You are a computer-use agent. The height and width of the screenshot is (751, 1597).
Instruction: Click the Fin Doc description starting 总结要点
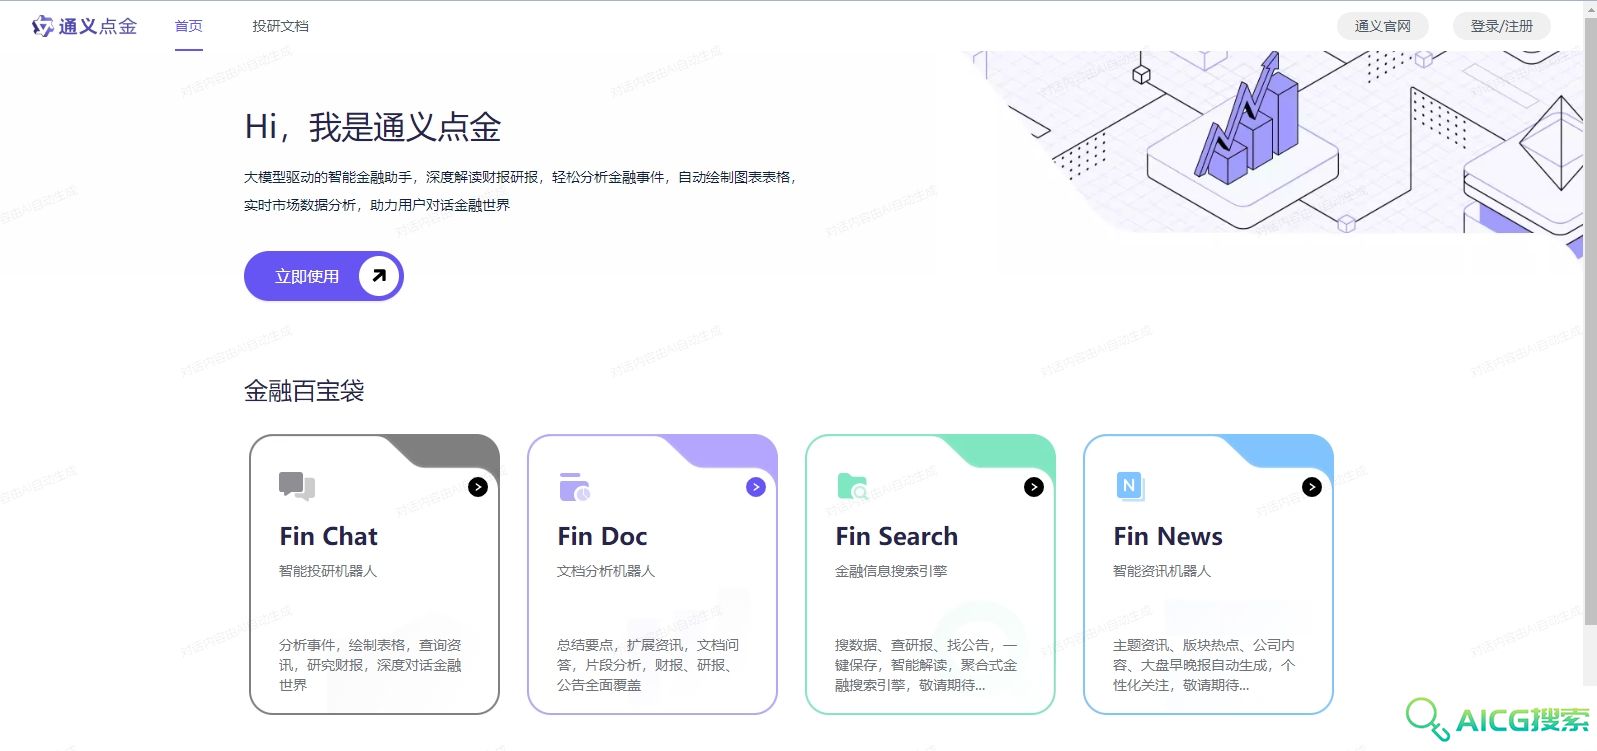tap(649, 665)
